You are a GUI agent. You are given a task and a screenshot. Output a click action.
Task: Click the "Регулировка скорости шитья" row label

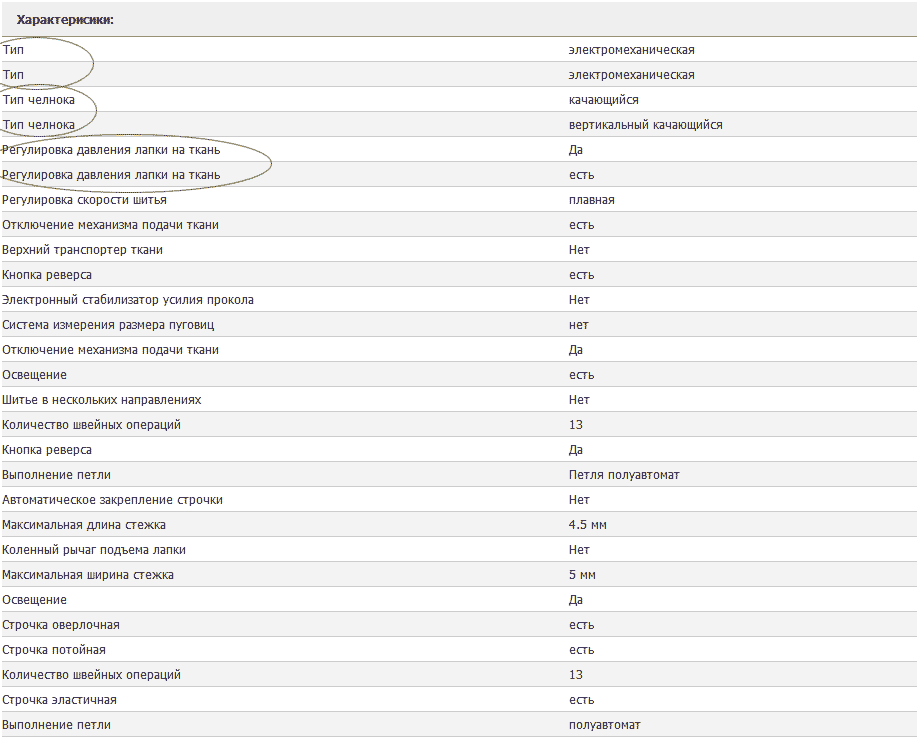(x=84, y=200)
